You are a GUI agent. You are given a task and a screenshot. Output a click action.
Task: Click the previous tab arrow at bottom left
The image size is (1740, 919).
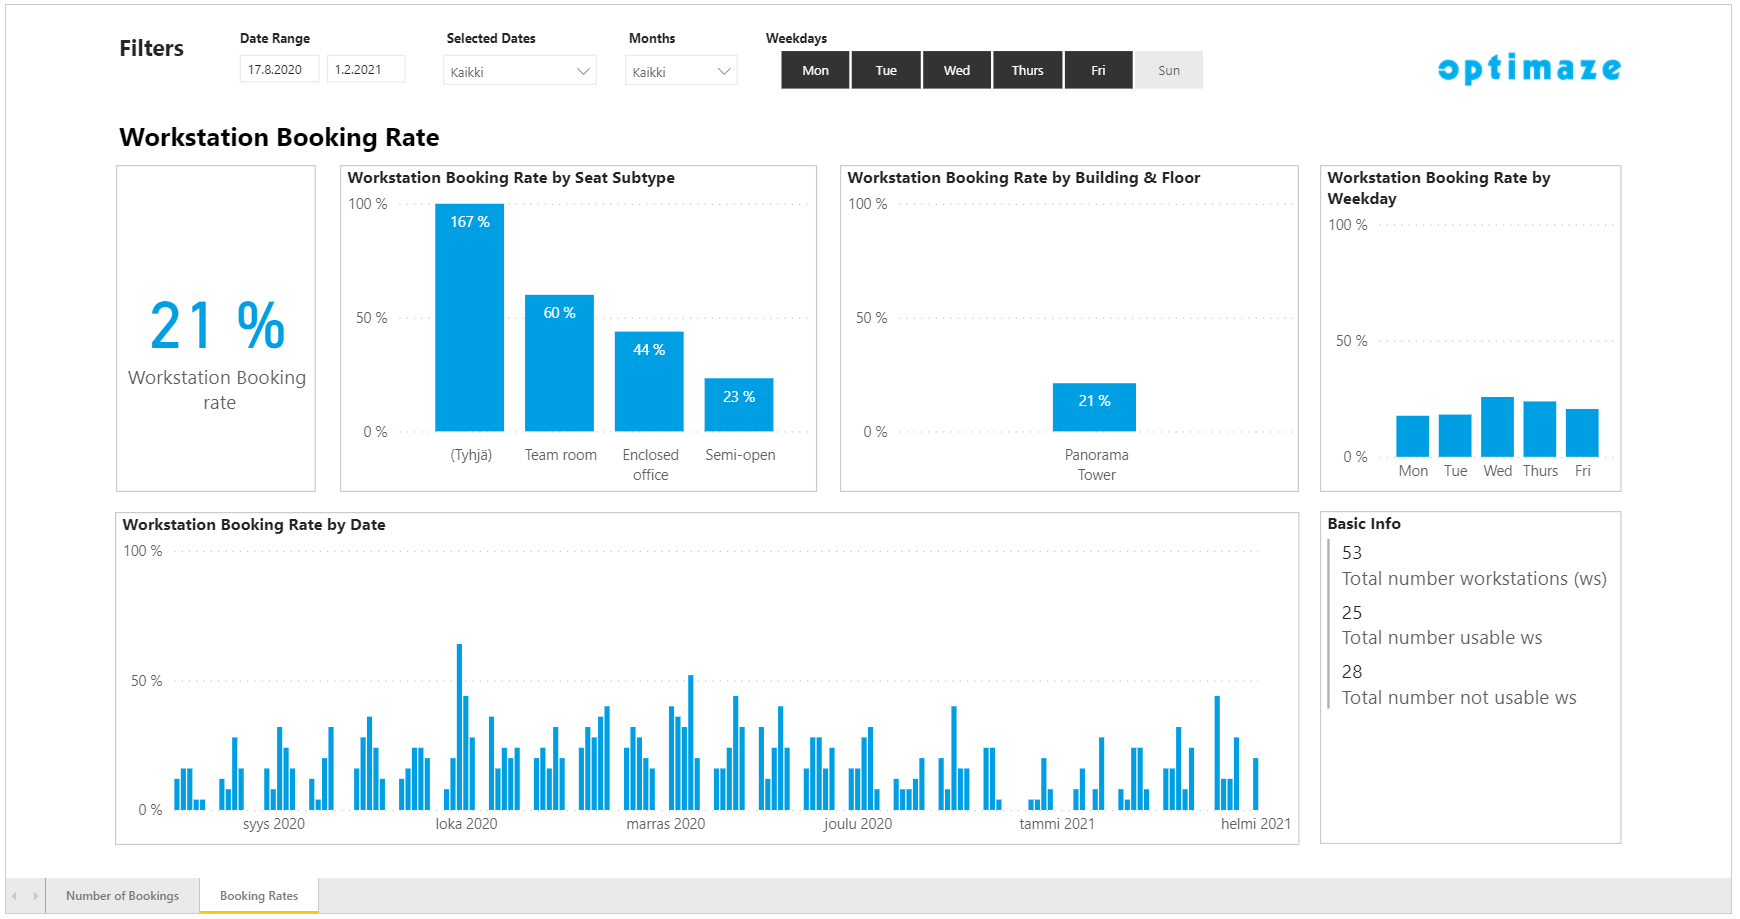tap(15, 896)
